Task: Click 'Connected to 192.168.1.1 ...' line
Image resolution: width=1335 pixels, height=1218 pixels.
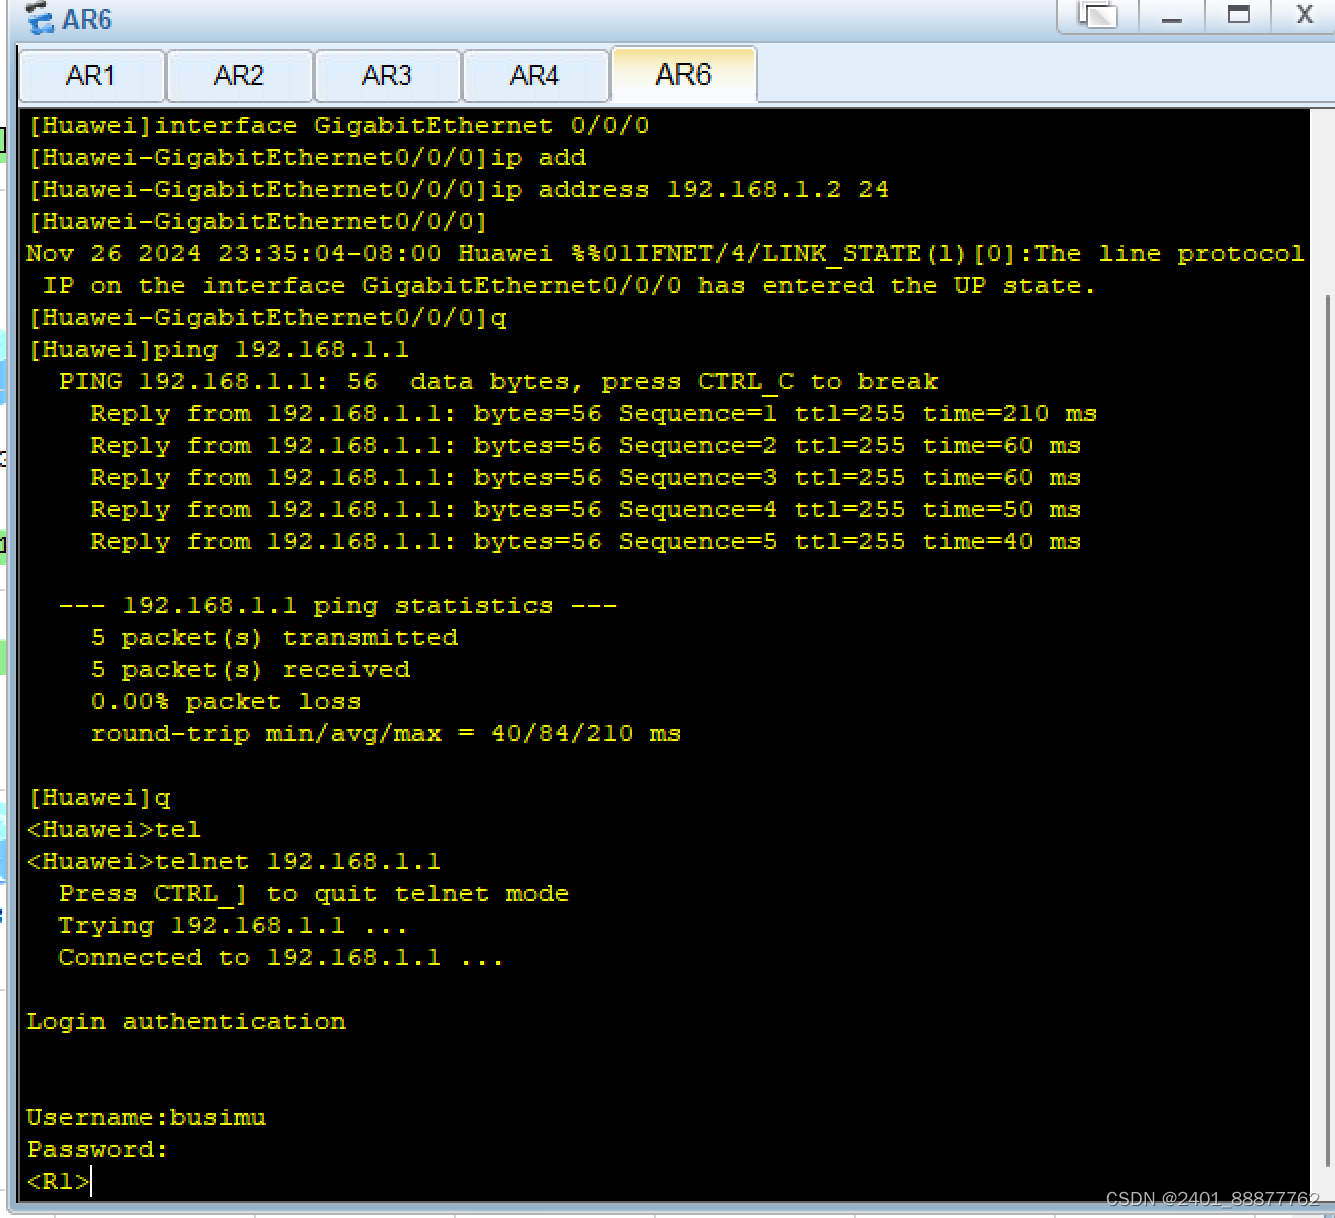Action: tap(280, 958)
